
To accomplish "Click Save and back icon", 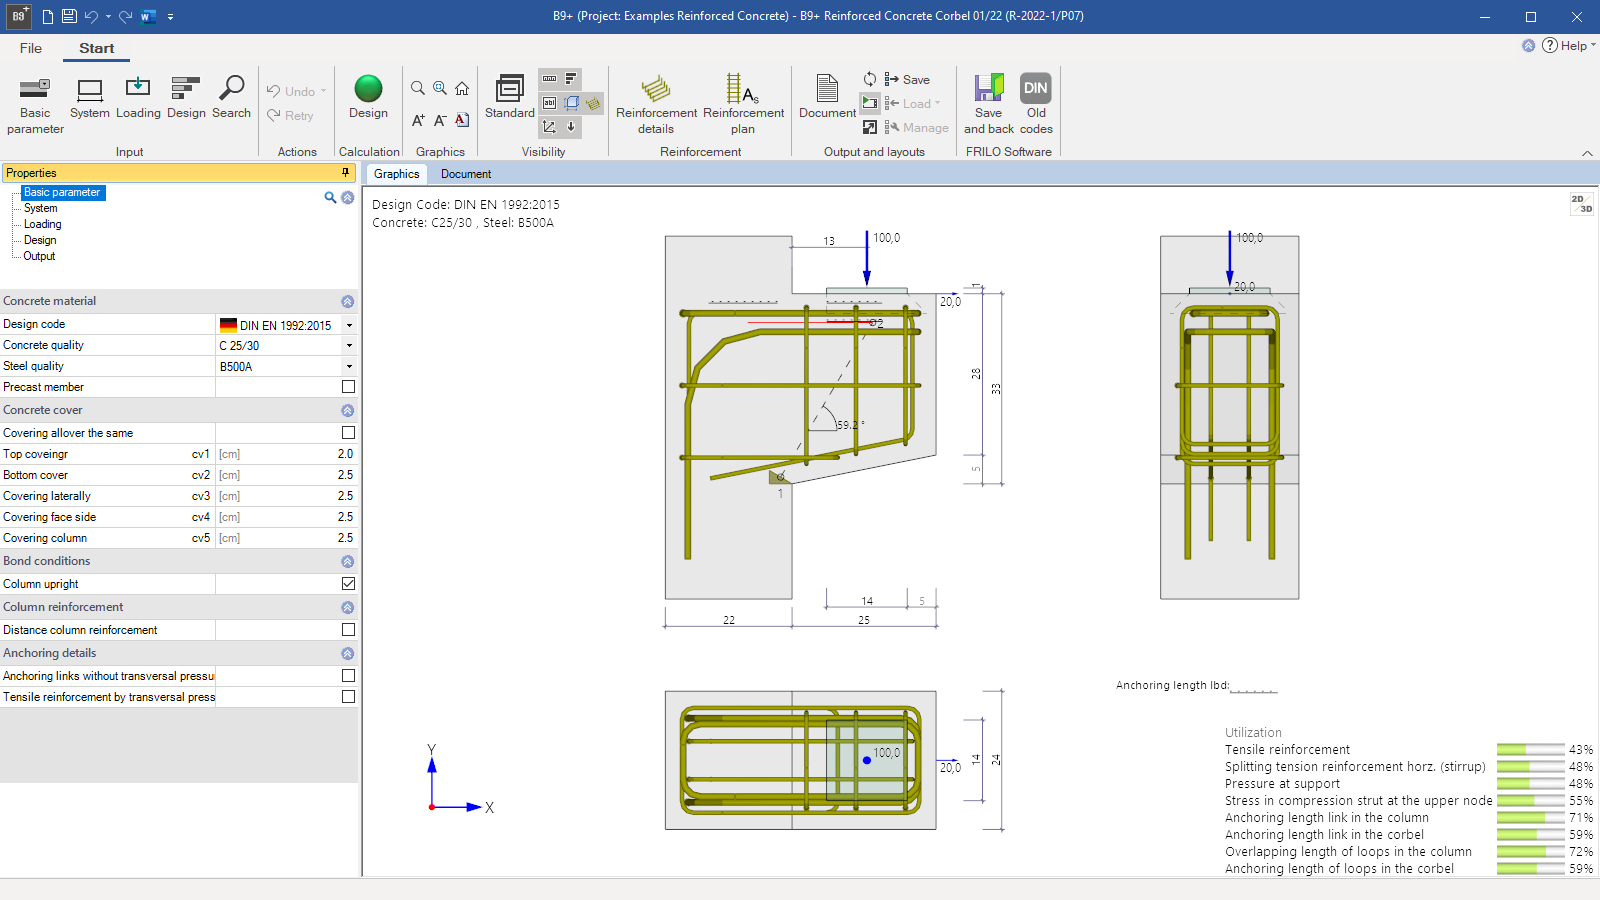I will click(x=988, y=105).
